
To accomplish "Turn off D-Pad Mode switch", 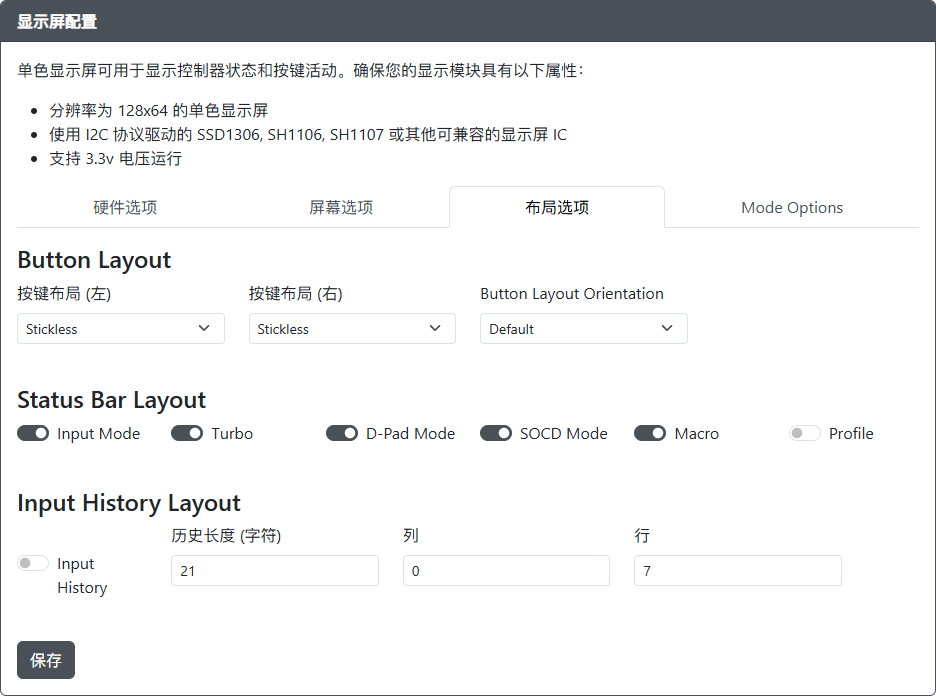I will (342, 434).
